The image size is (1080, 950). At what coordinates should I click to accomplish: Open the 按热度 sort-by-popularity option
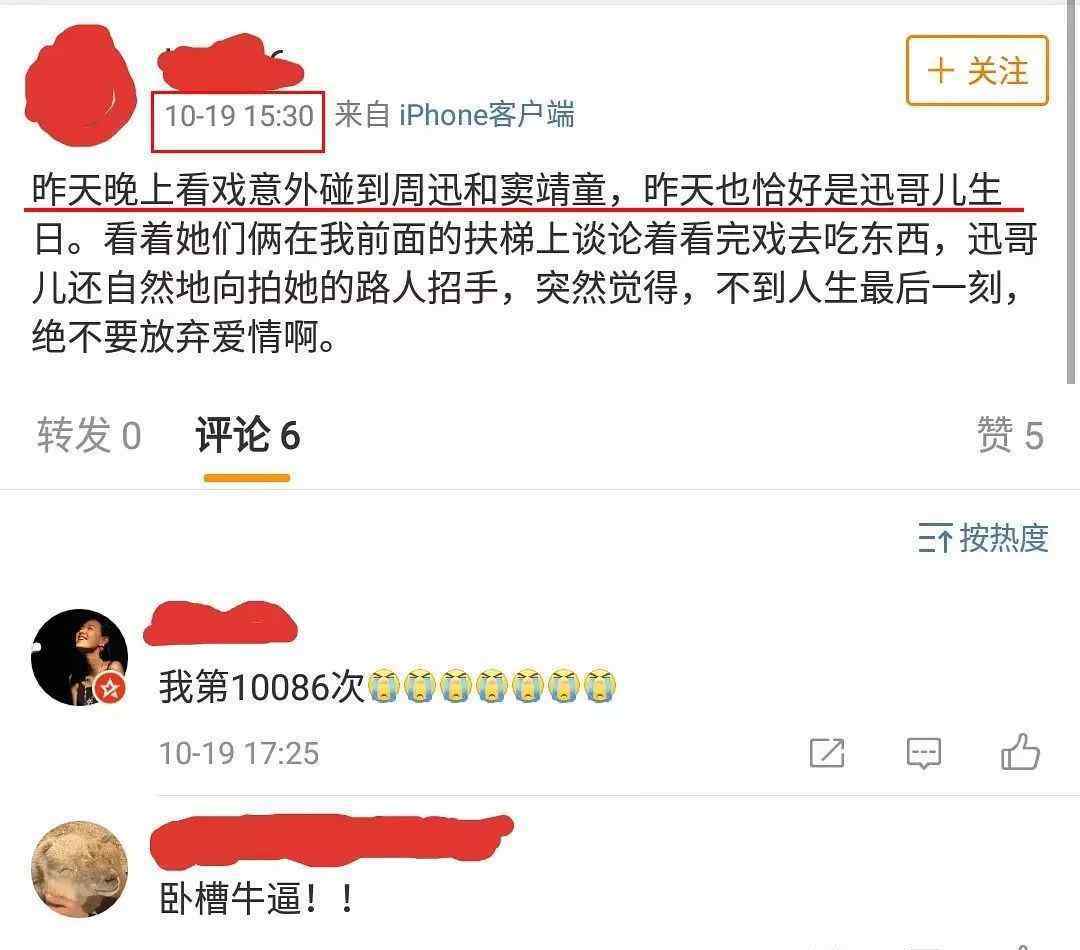point(1004,538)
